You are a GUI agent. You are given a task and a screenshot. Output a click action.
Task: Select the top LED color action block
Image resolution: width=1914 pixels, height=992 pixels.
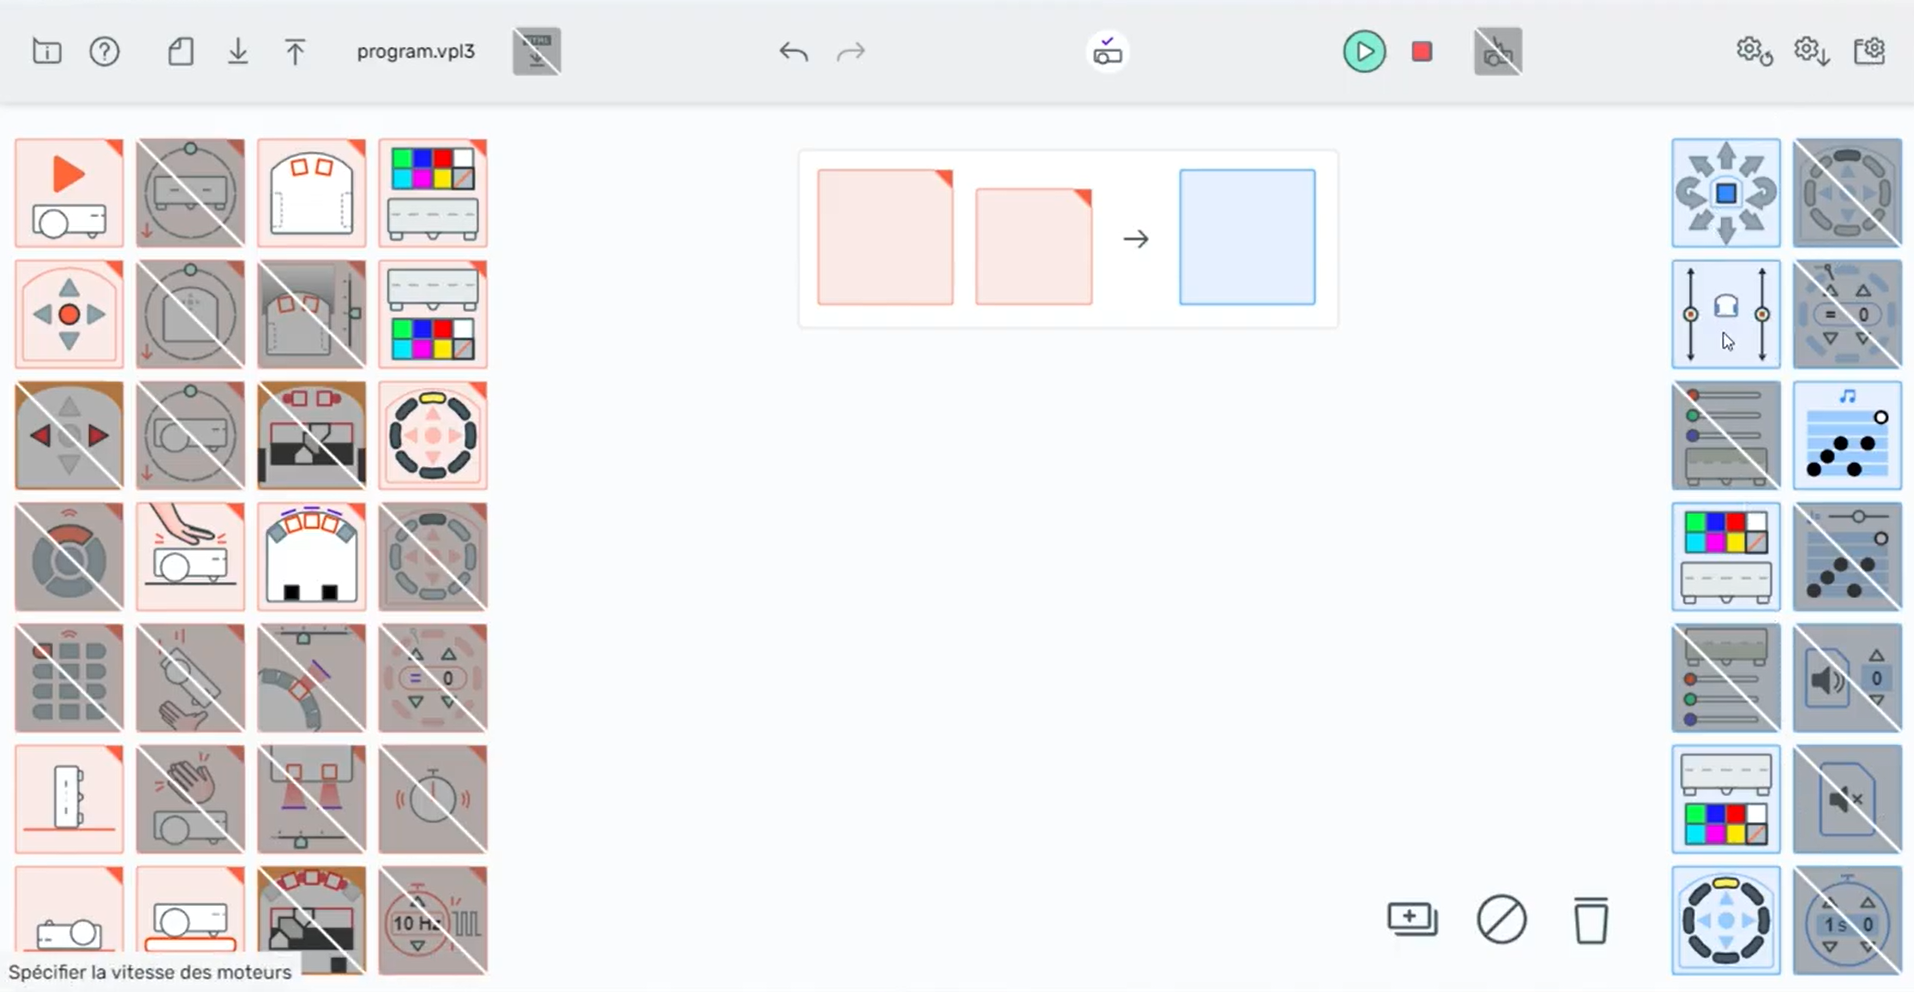(1725, 557)
